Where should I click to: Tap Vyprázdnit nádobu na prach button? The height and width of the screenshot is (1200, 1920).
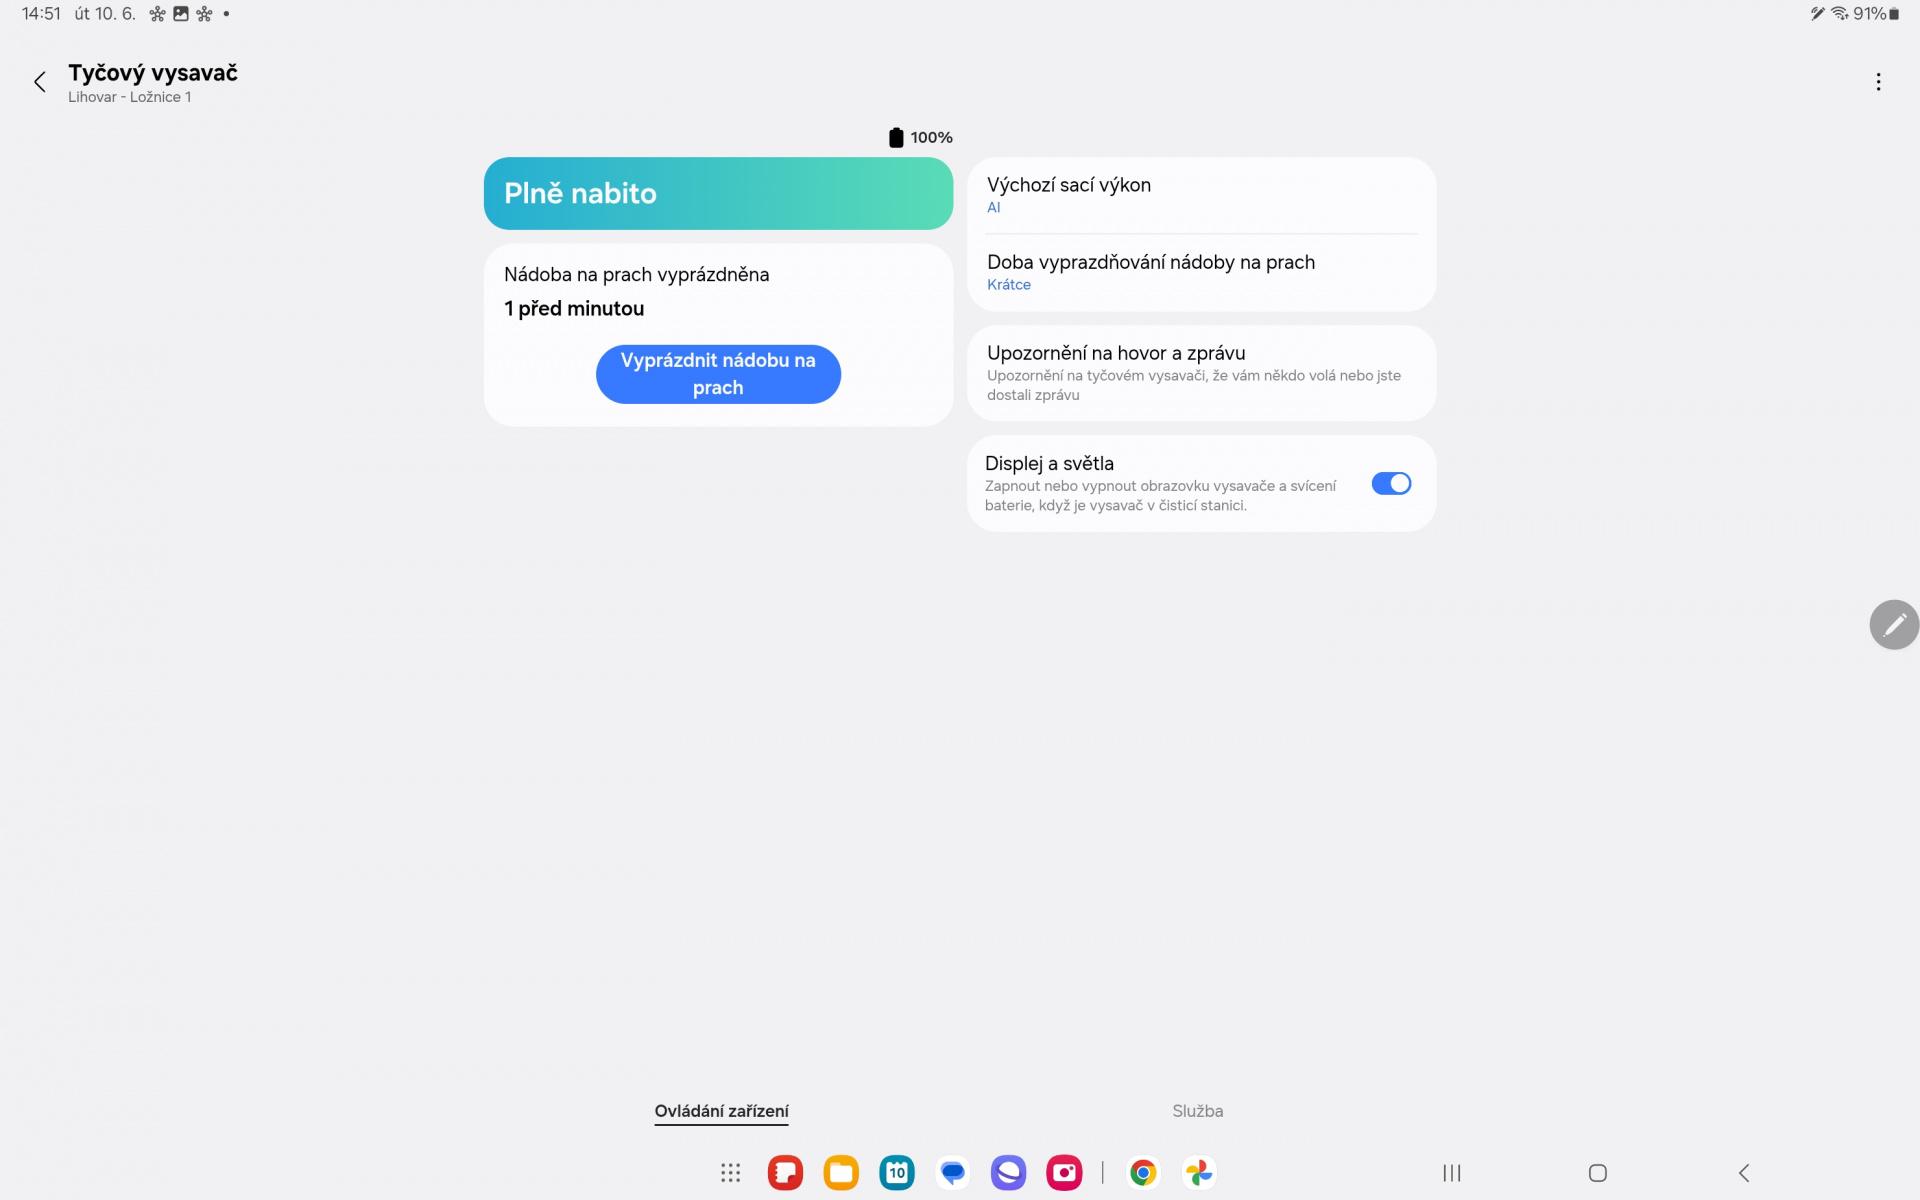coord(718,374)
